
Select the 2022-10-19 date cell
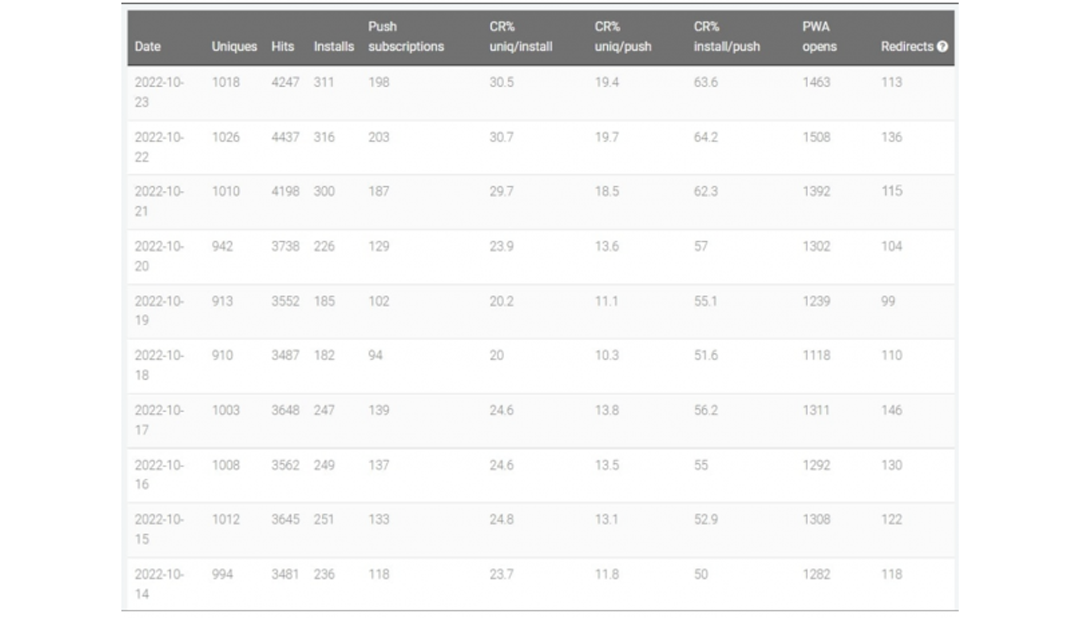tap(159, 310)
